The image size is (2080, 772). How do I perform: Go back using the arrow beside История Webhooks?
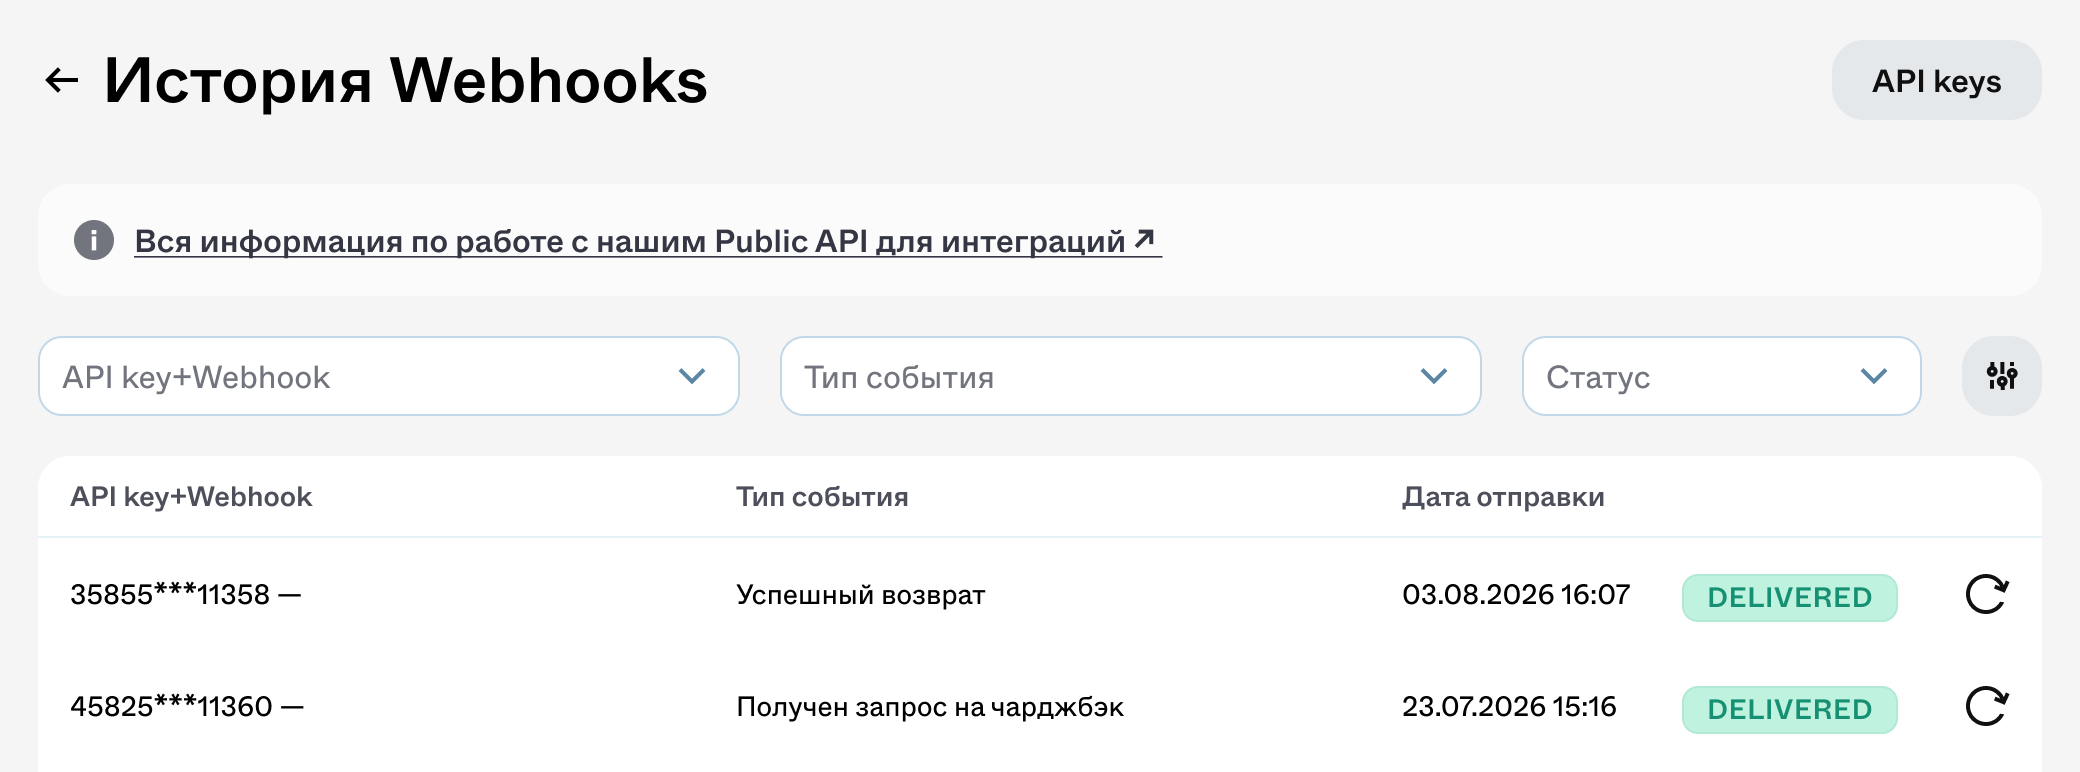[x=62, y=81]
